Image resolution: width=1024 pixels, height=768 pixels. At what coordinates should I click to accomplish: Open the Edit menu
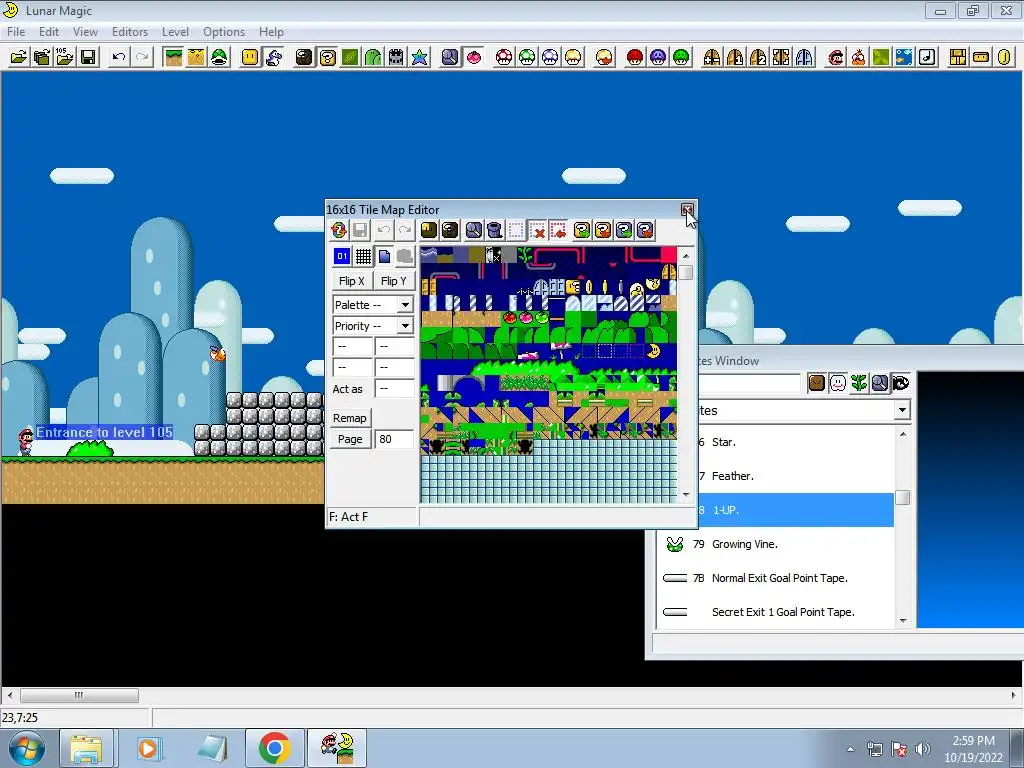[49, 31]
